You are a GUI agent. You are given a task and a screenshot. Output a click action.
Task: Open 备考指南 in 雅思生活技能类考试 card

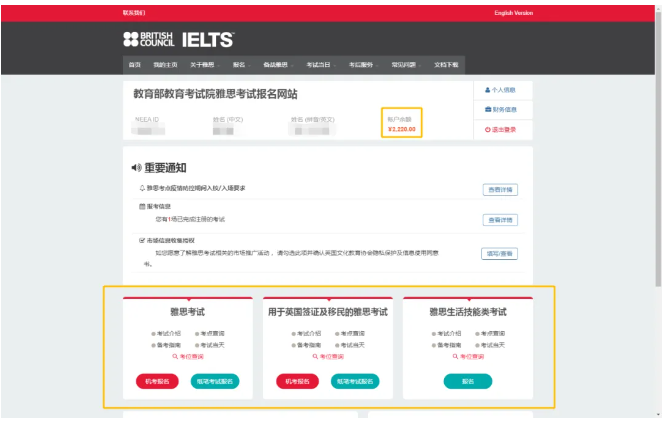click(449, 345)
